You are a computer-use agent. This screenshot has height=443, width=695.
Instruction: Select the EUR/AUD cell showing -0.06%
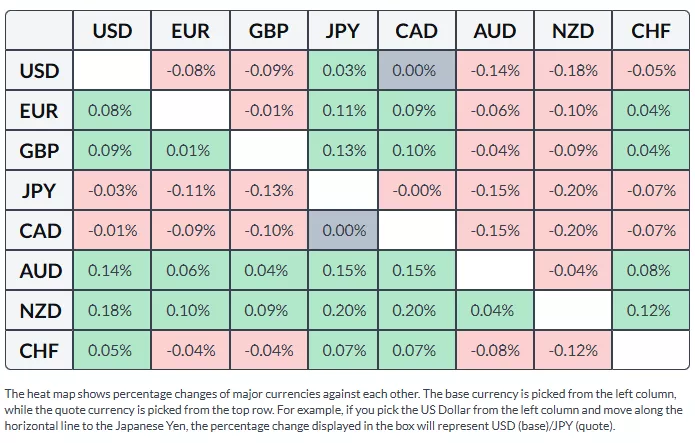[494, 111]
